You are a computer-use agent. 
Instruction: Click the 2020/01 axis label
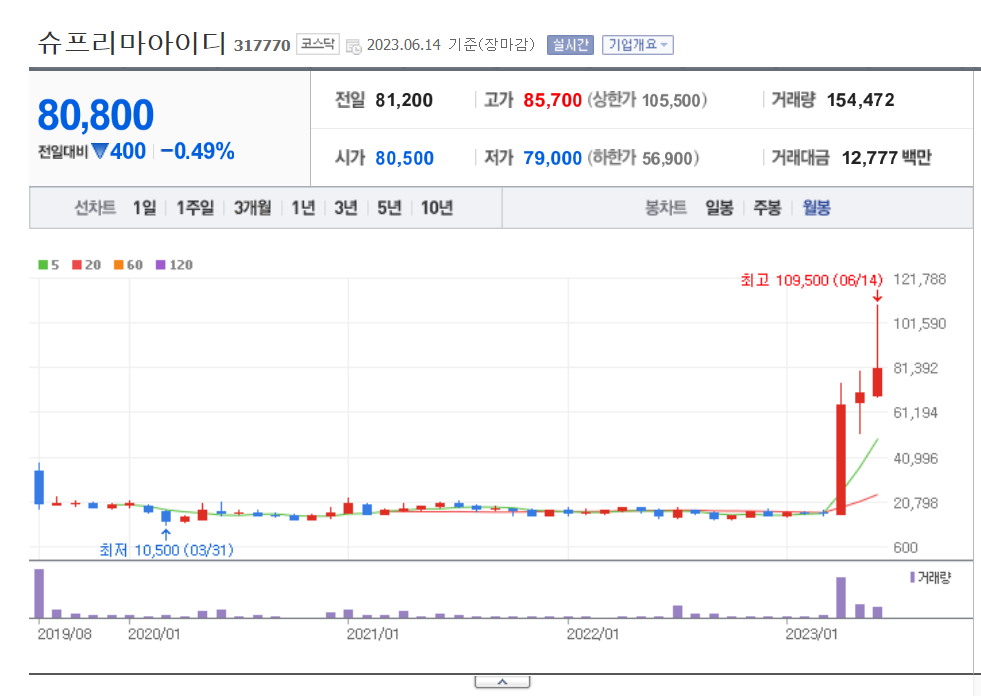tap(154, 634)
